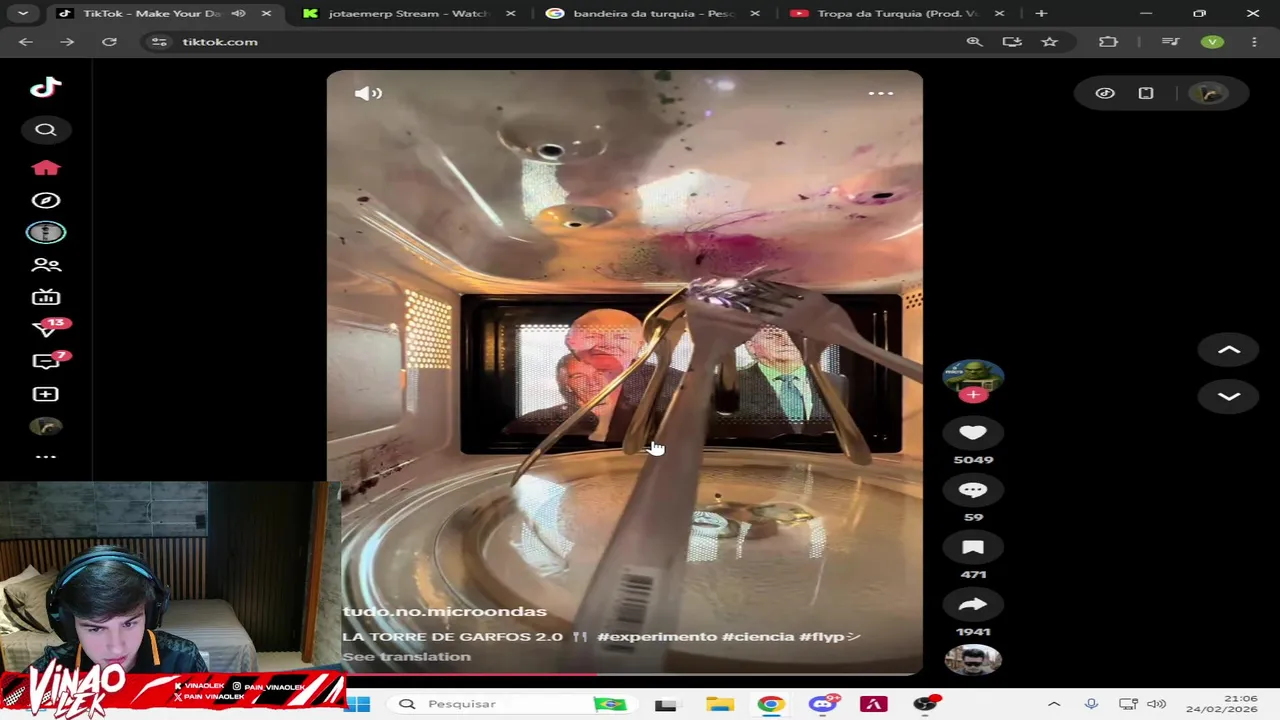Open the ringed story avatar in sidebar
The image size is (1280, 720).
point(46,232)
